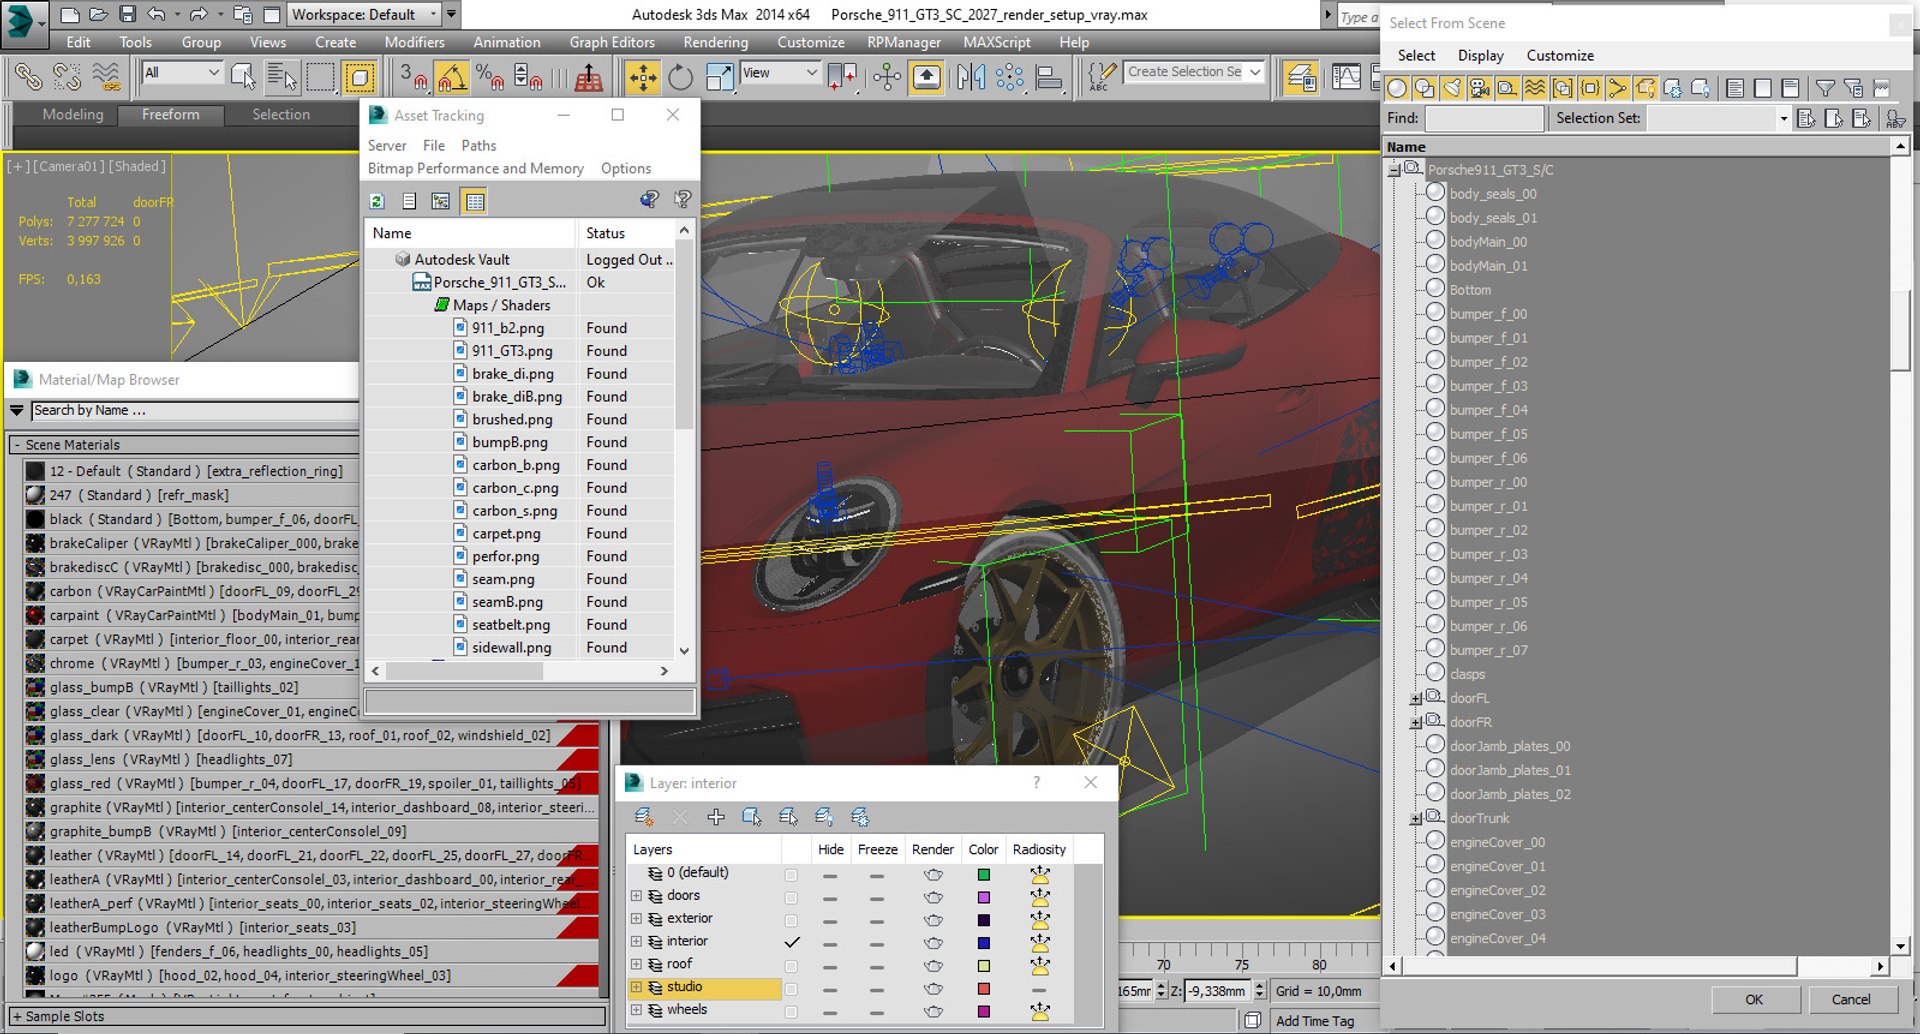
Task: Switch to the Modeling ribbon tab
Action: (x=73, y=114)
